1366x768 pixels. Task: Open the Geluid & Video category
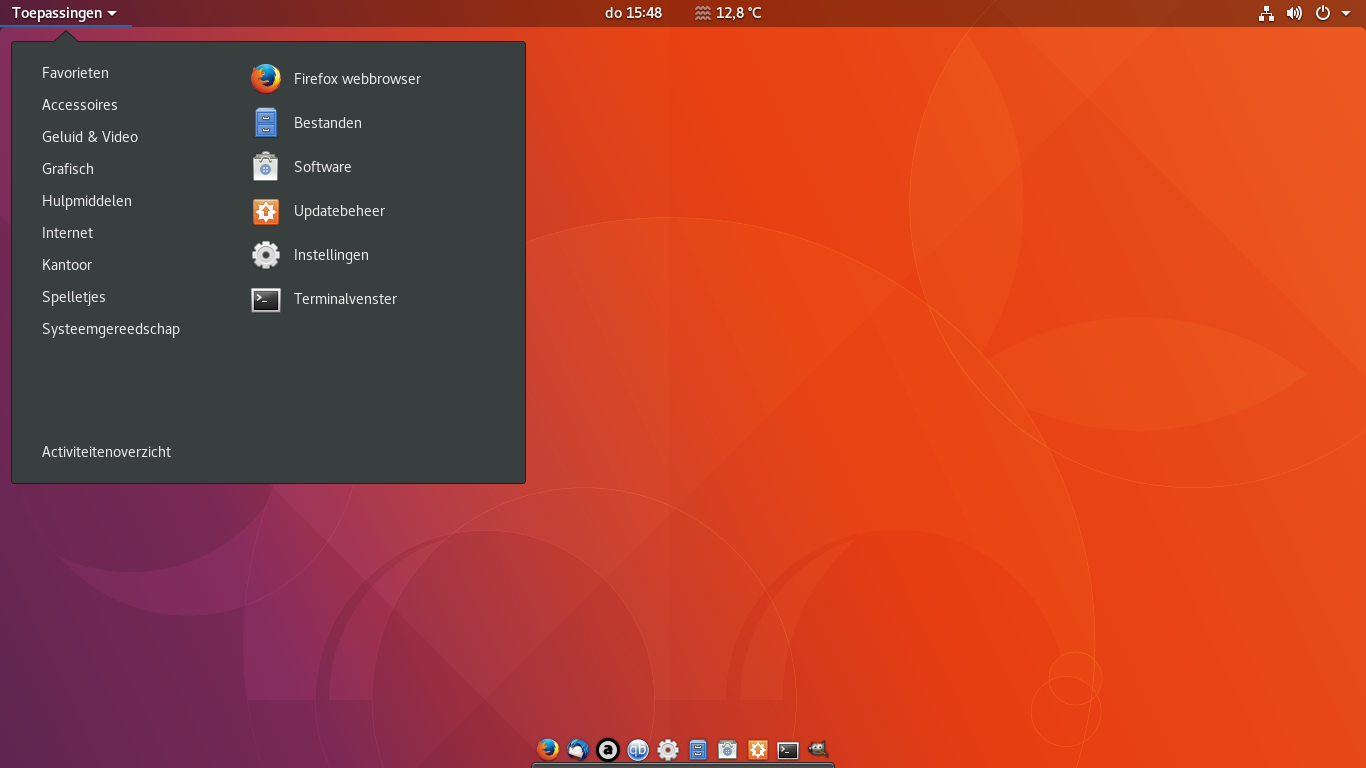pyautogui.click(x=90, y=137)
